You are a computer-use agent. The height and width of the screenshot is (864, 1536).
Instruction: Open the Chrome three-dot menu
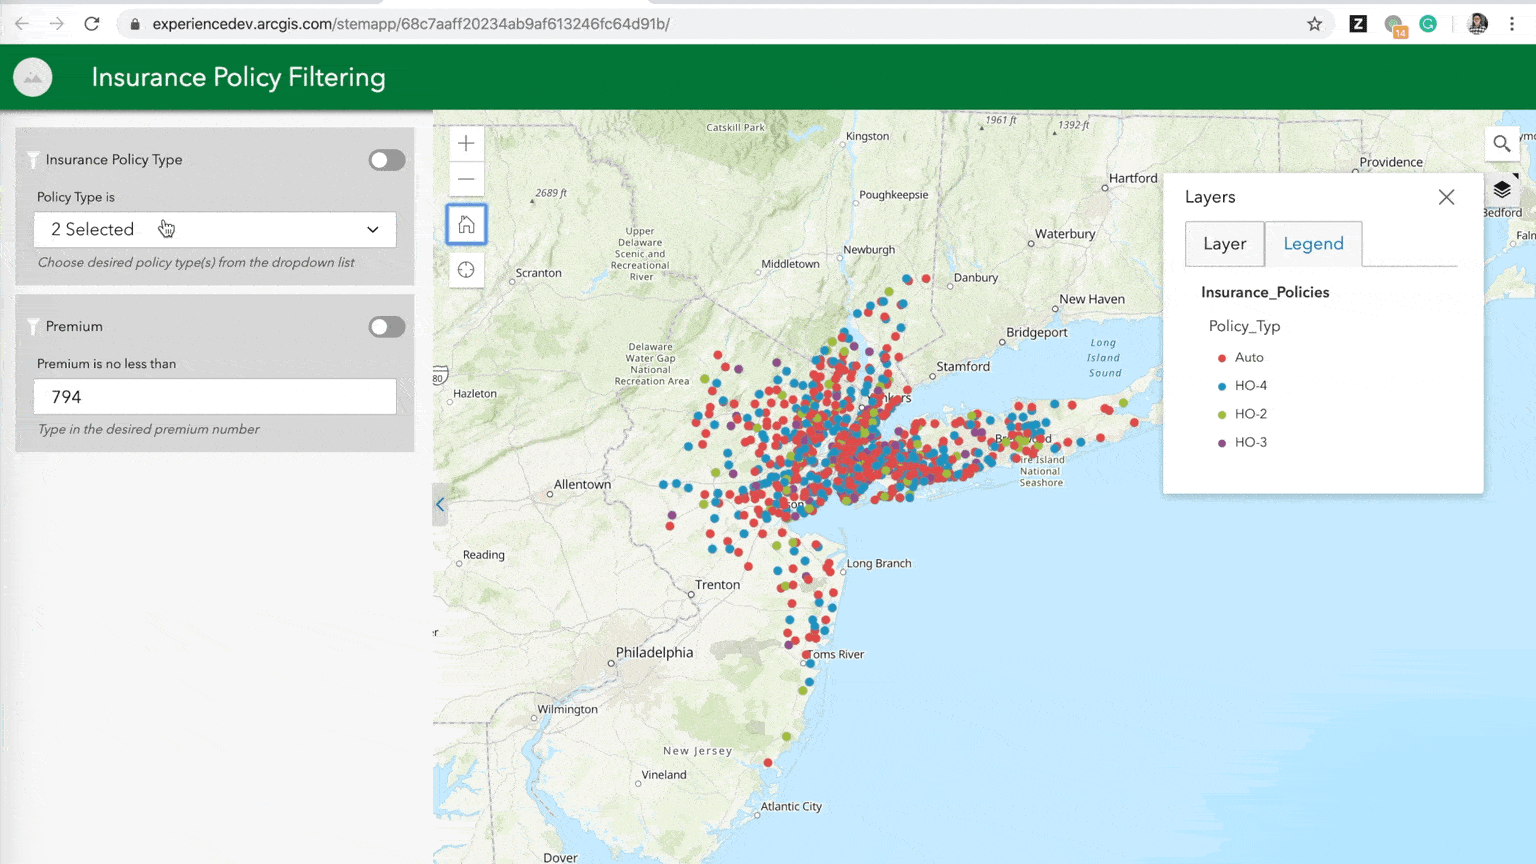[x=1512, y=24]
